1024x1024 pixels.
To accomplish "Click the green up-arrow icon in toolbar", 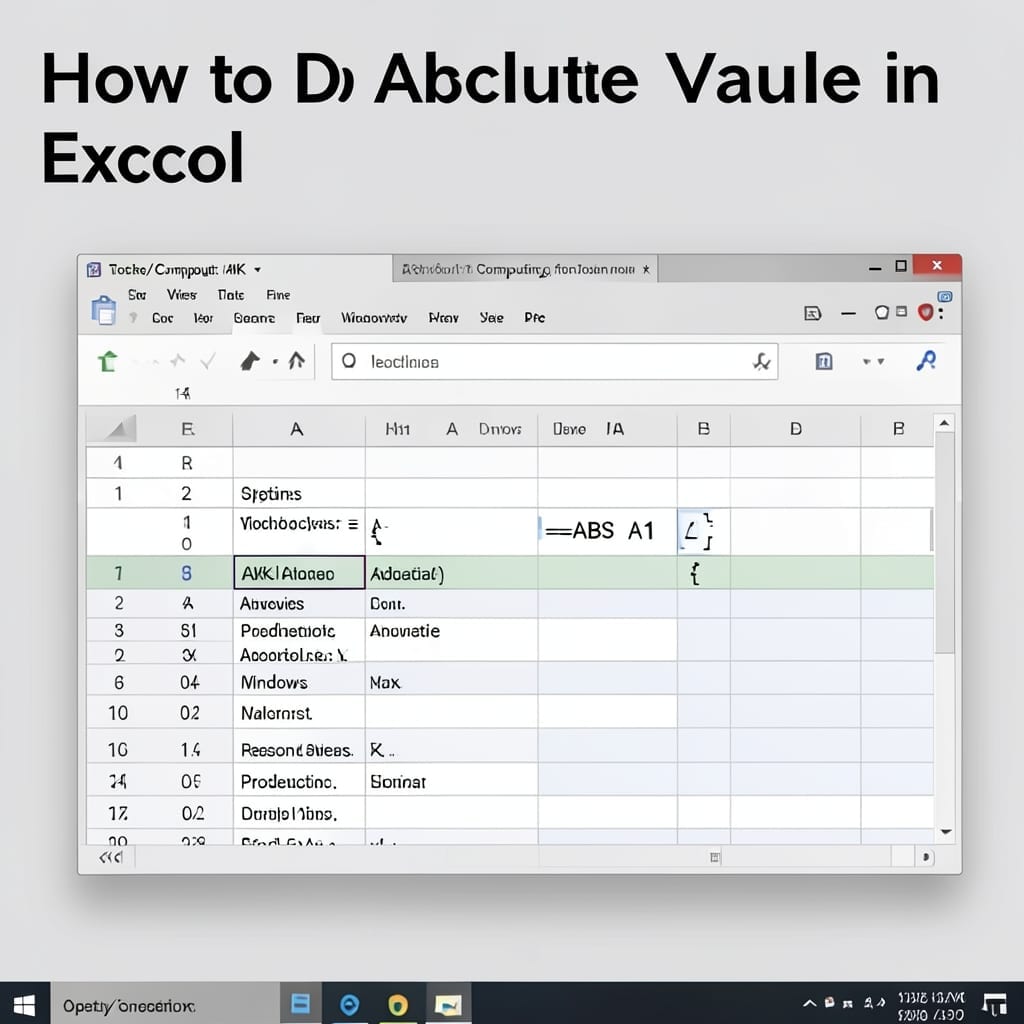I will pos(108,360).
